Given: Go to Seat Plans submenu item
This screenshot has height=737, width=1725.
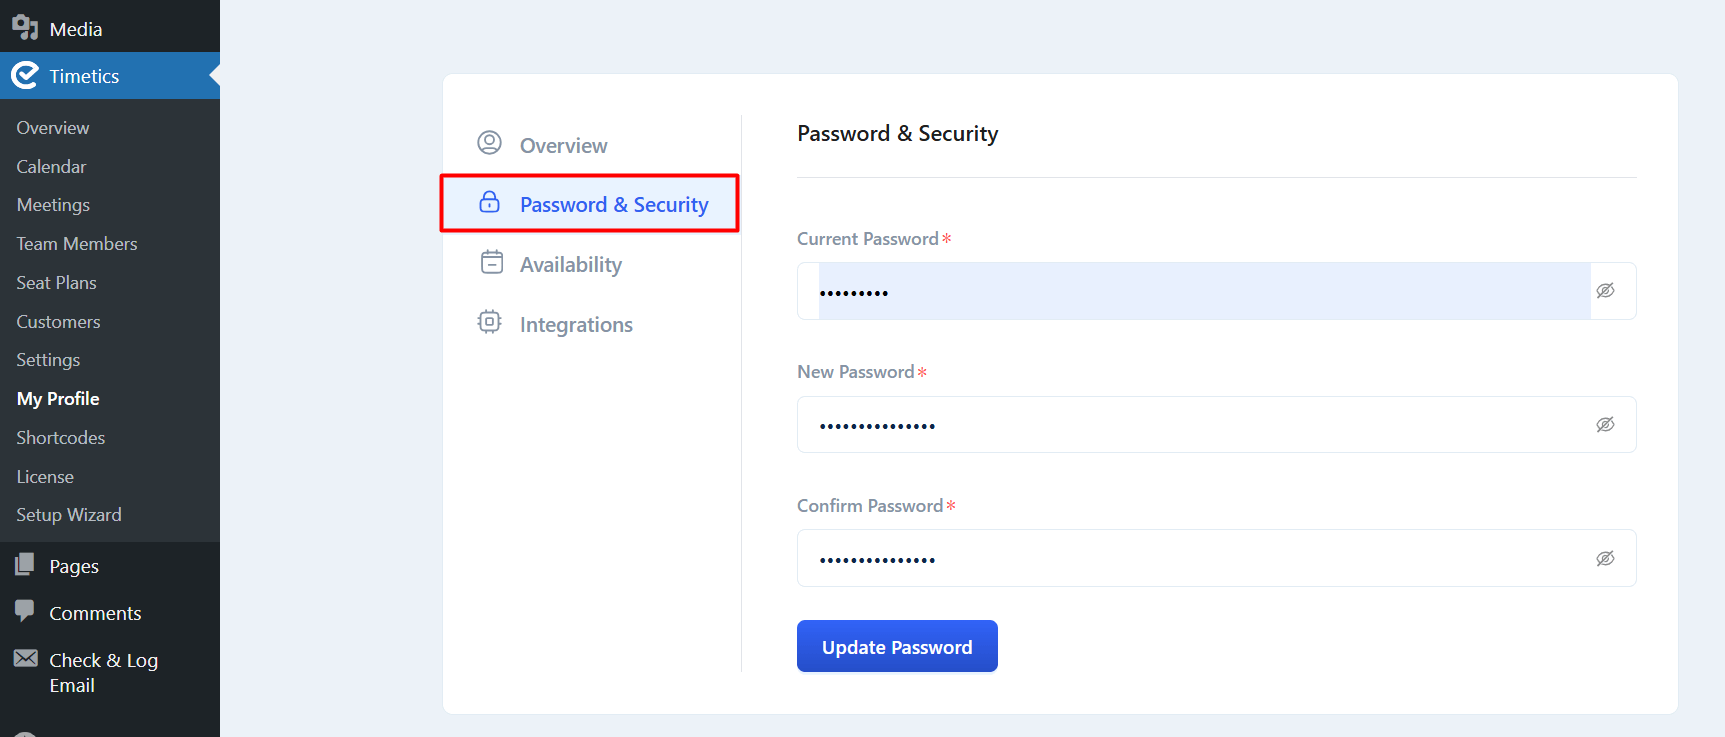Looking at the screenshot, I should coord(56,283).
